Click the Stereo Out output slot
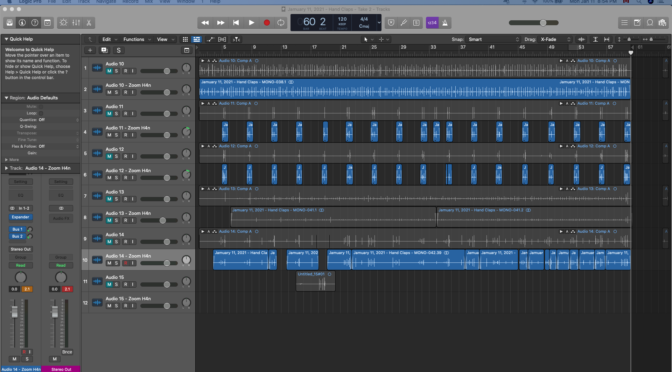 21,249
